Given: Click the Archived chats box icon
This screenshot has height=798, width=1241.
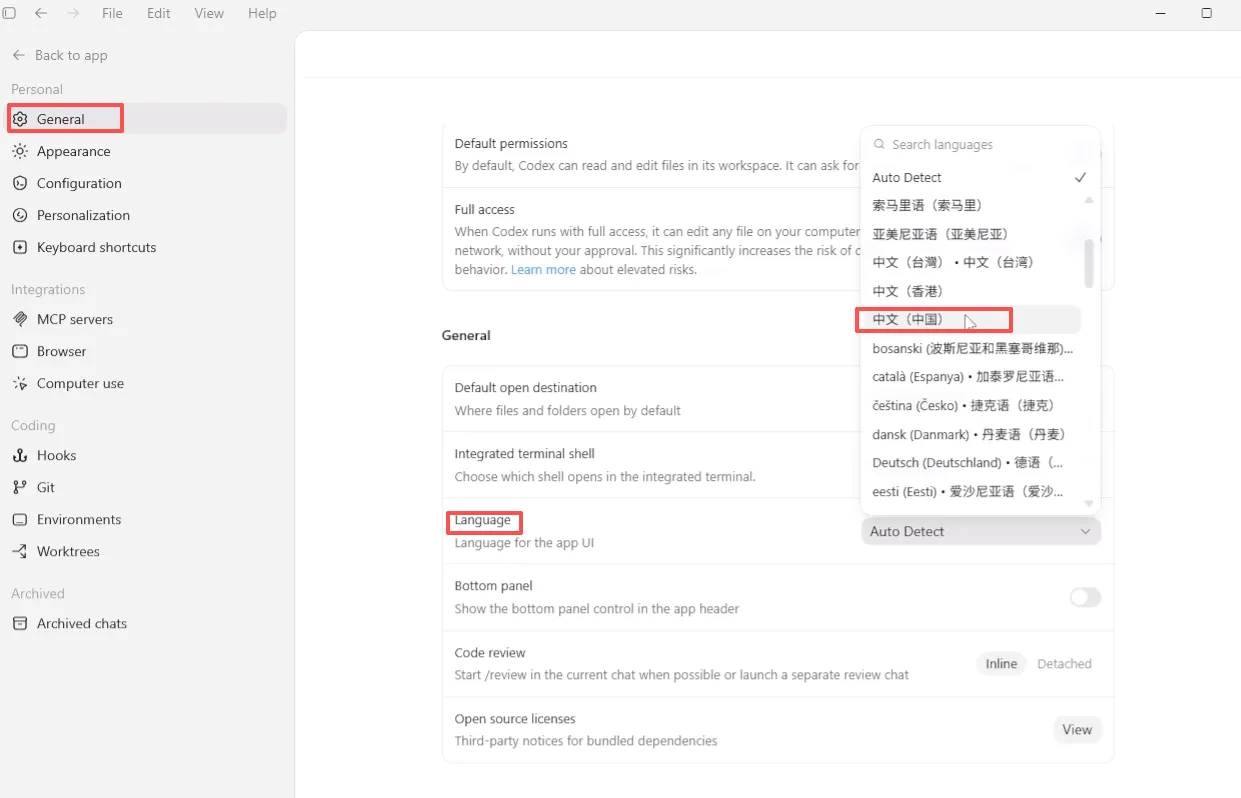Looking at the screenshot, I should (20, 623).
